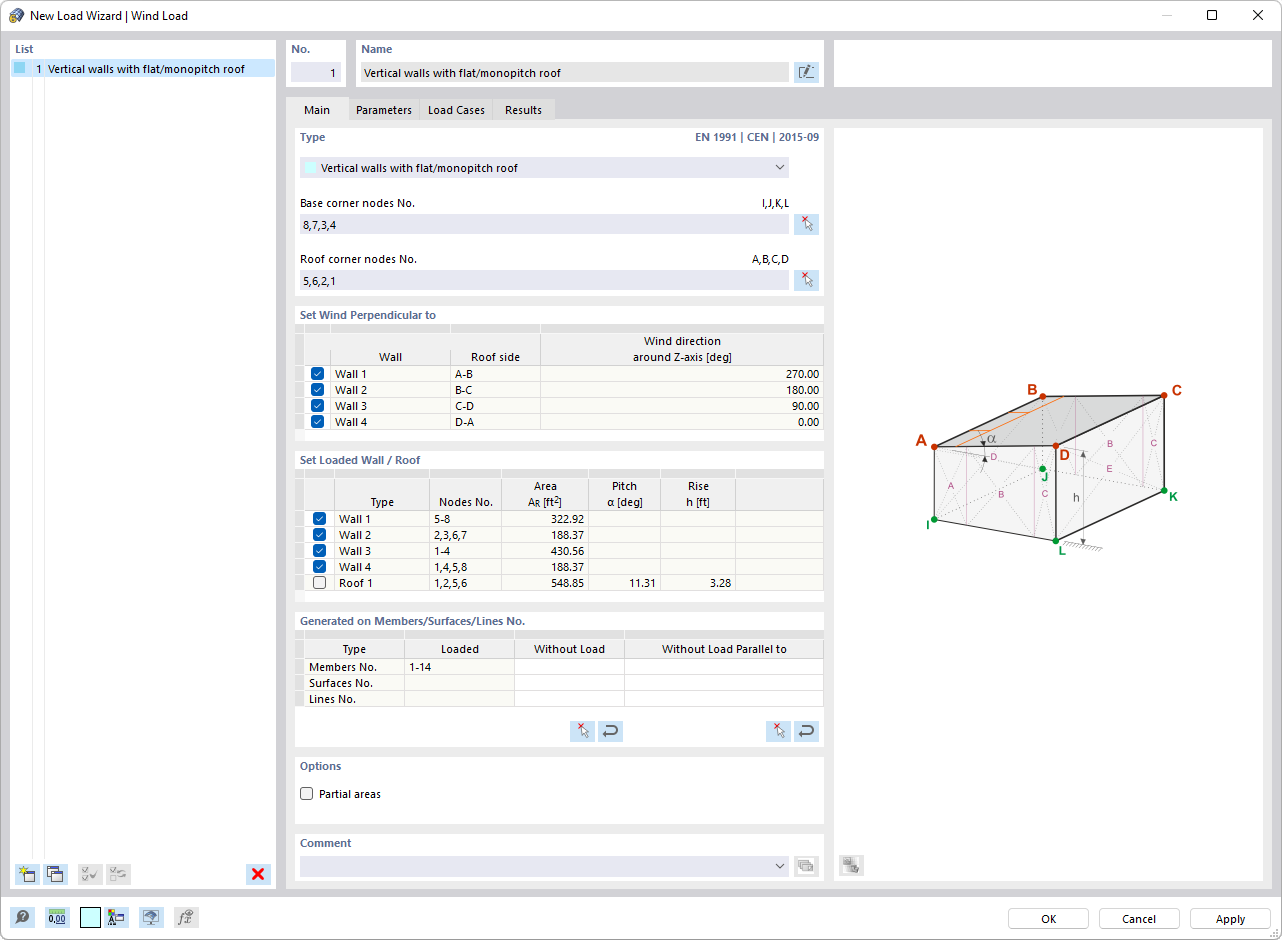Reset the Without Load Parallel selection
This screenshot has height=940, width=1282.
[806, 731]
